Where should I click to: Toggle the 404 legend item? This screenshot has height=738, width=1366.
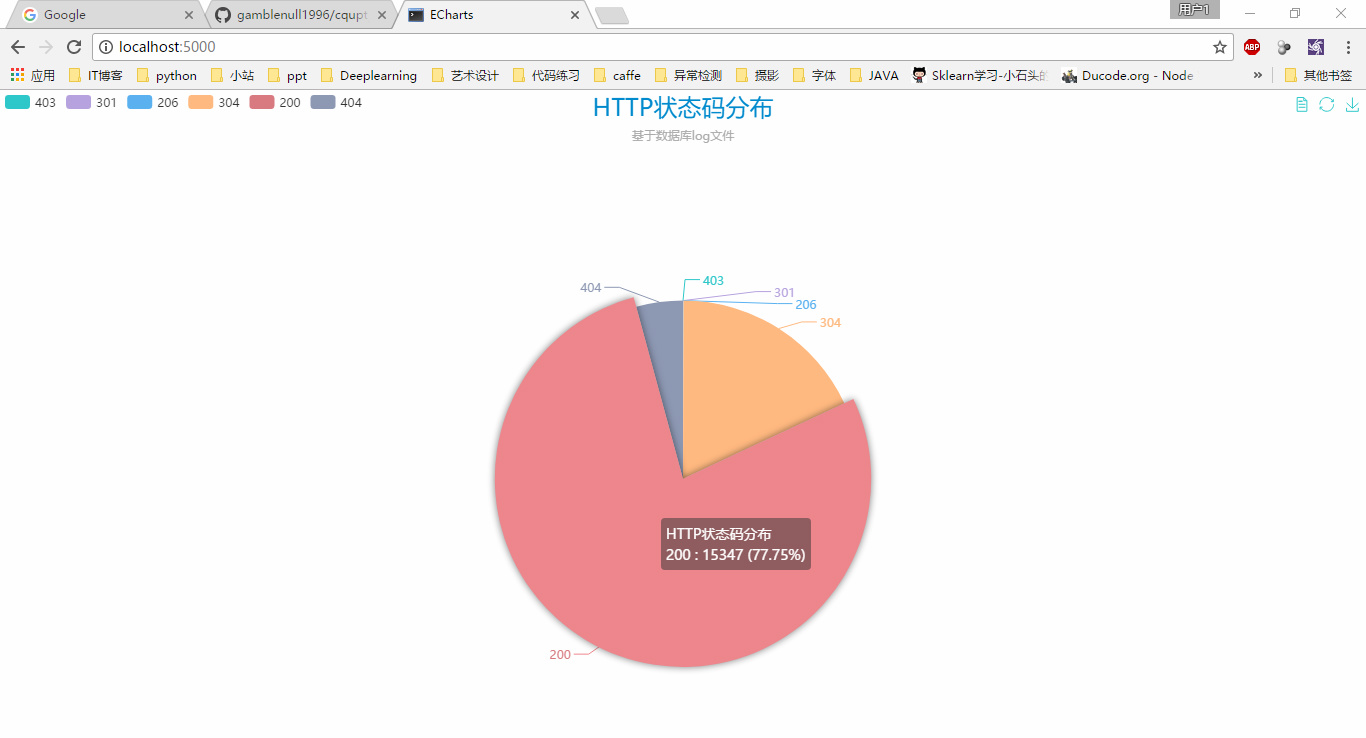336,102
